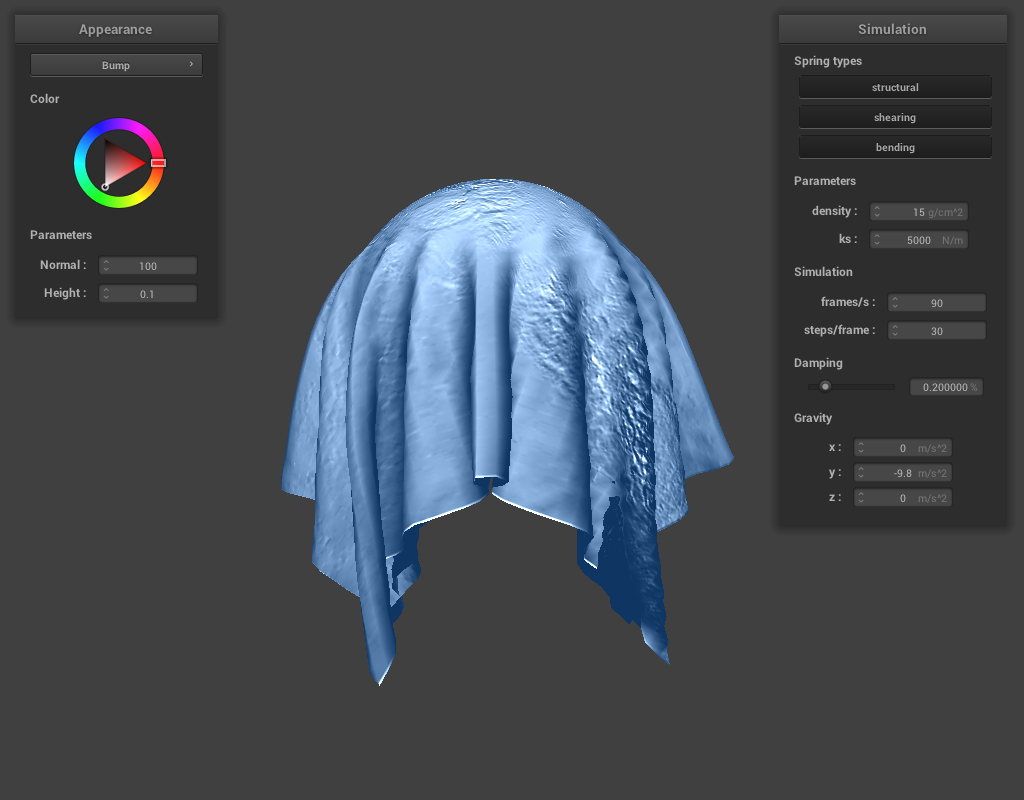Viewport: 1024px width, 800px height.
Task: Click the damping percentage value box
Action: [x=944, y=387]
